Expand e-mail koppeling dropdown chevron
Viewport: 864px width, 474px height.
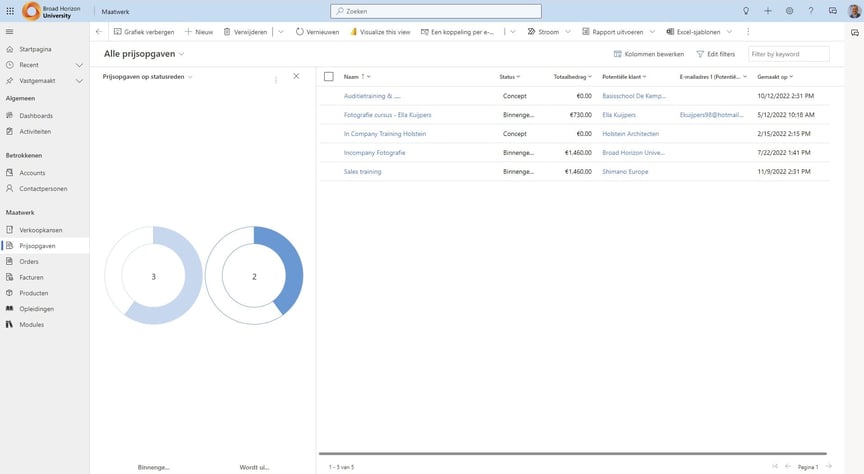[x=513, y=32]
